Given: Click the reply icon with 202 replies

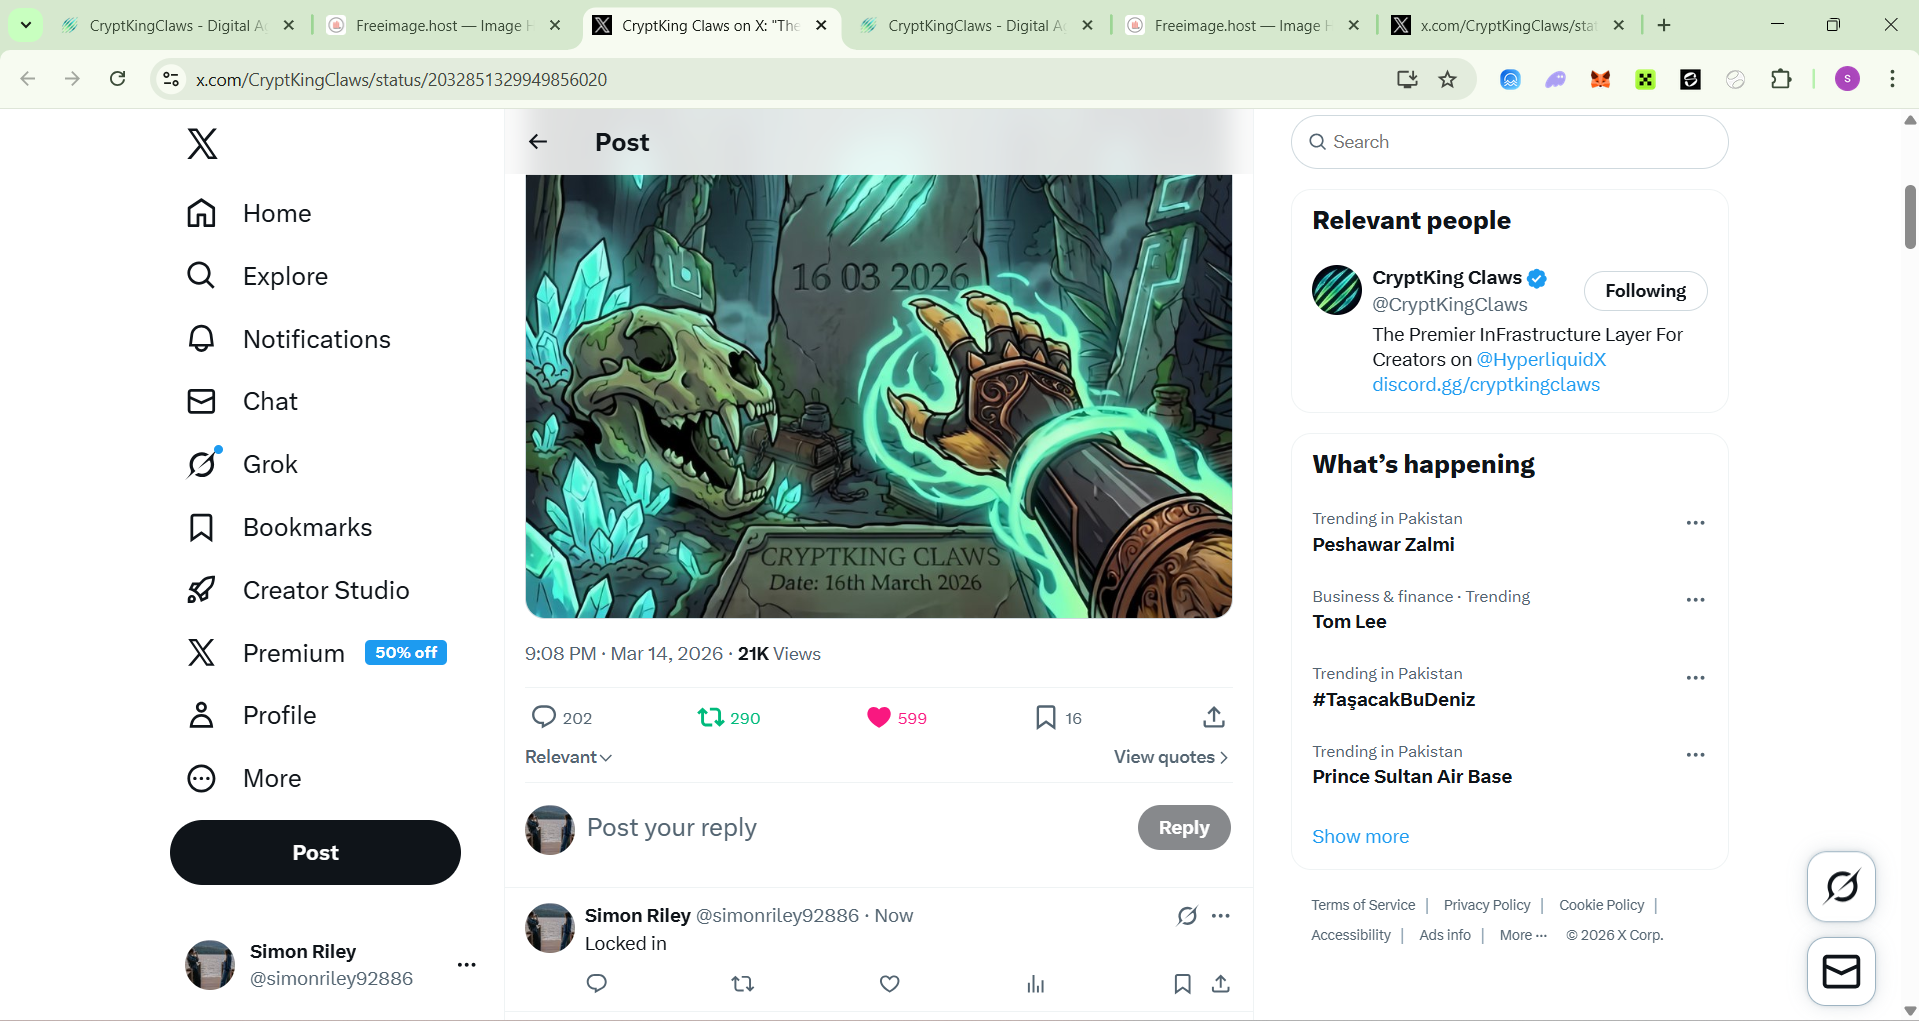Looking at the screenshot, I should (x=544, y=717).
